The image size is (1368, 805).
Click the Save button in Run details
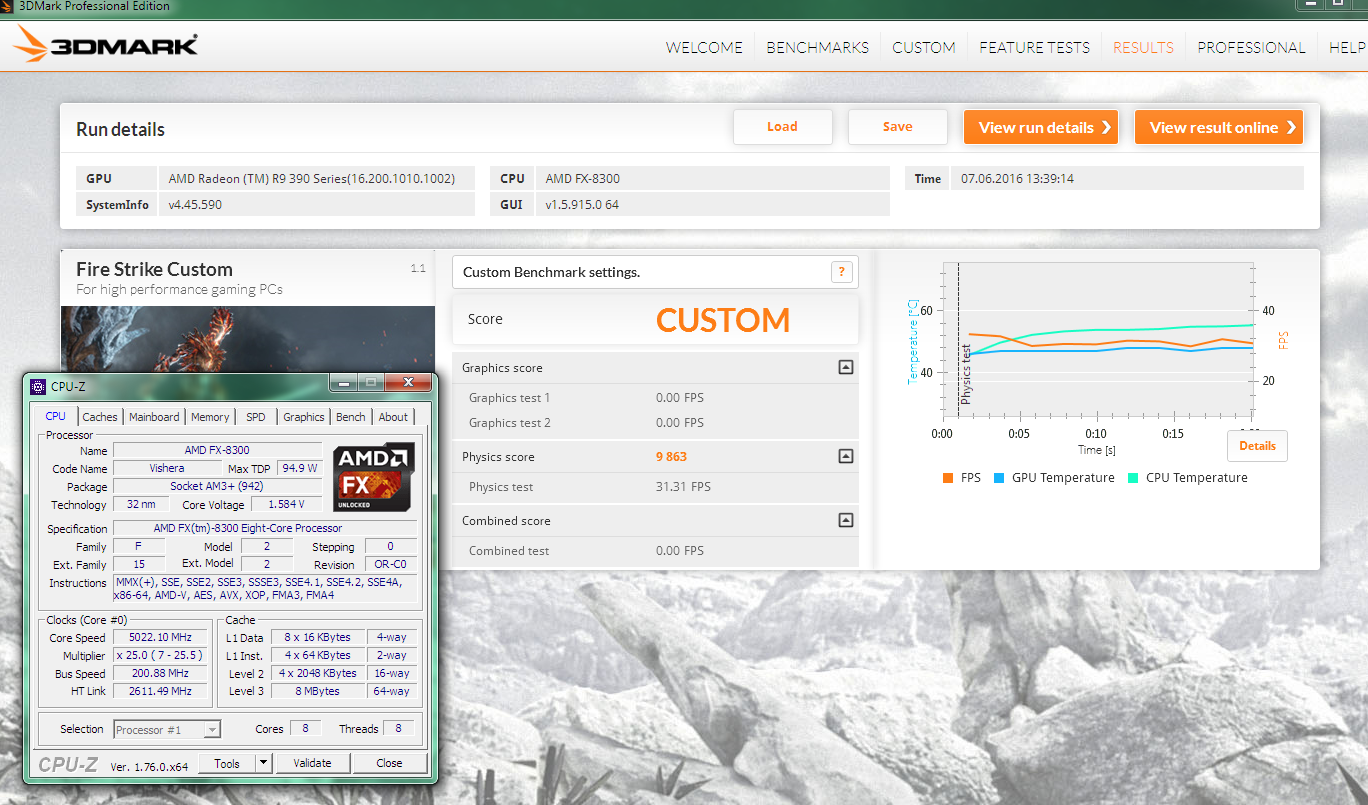[898, 127]
